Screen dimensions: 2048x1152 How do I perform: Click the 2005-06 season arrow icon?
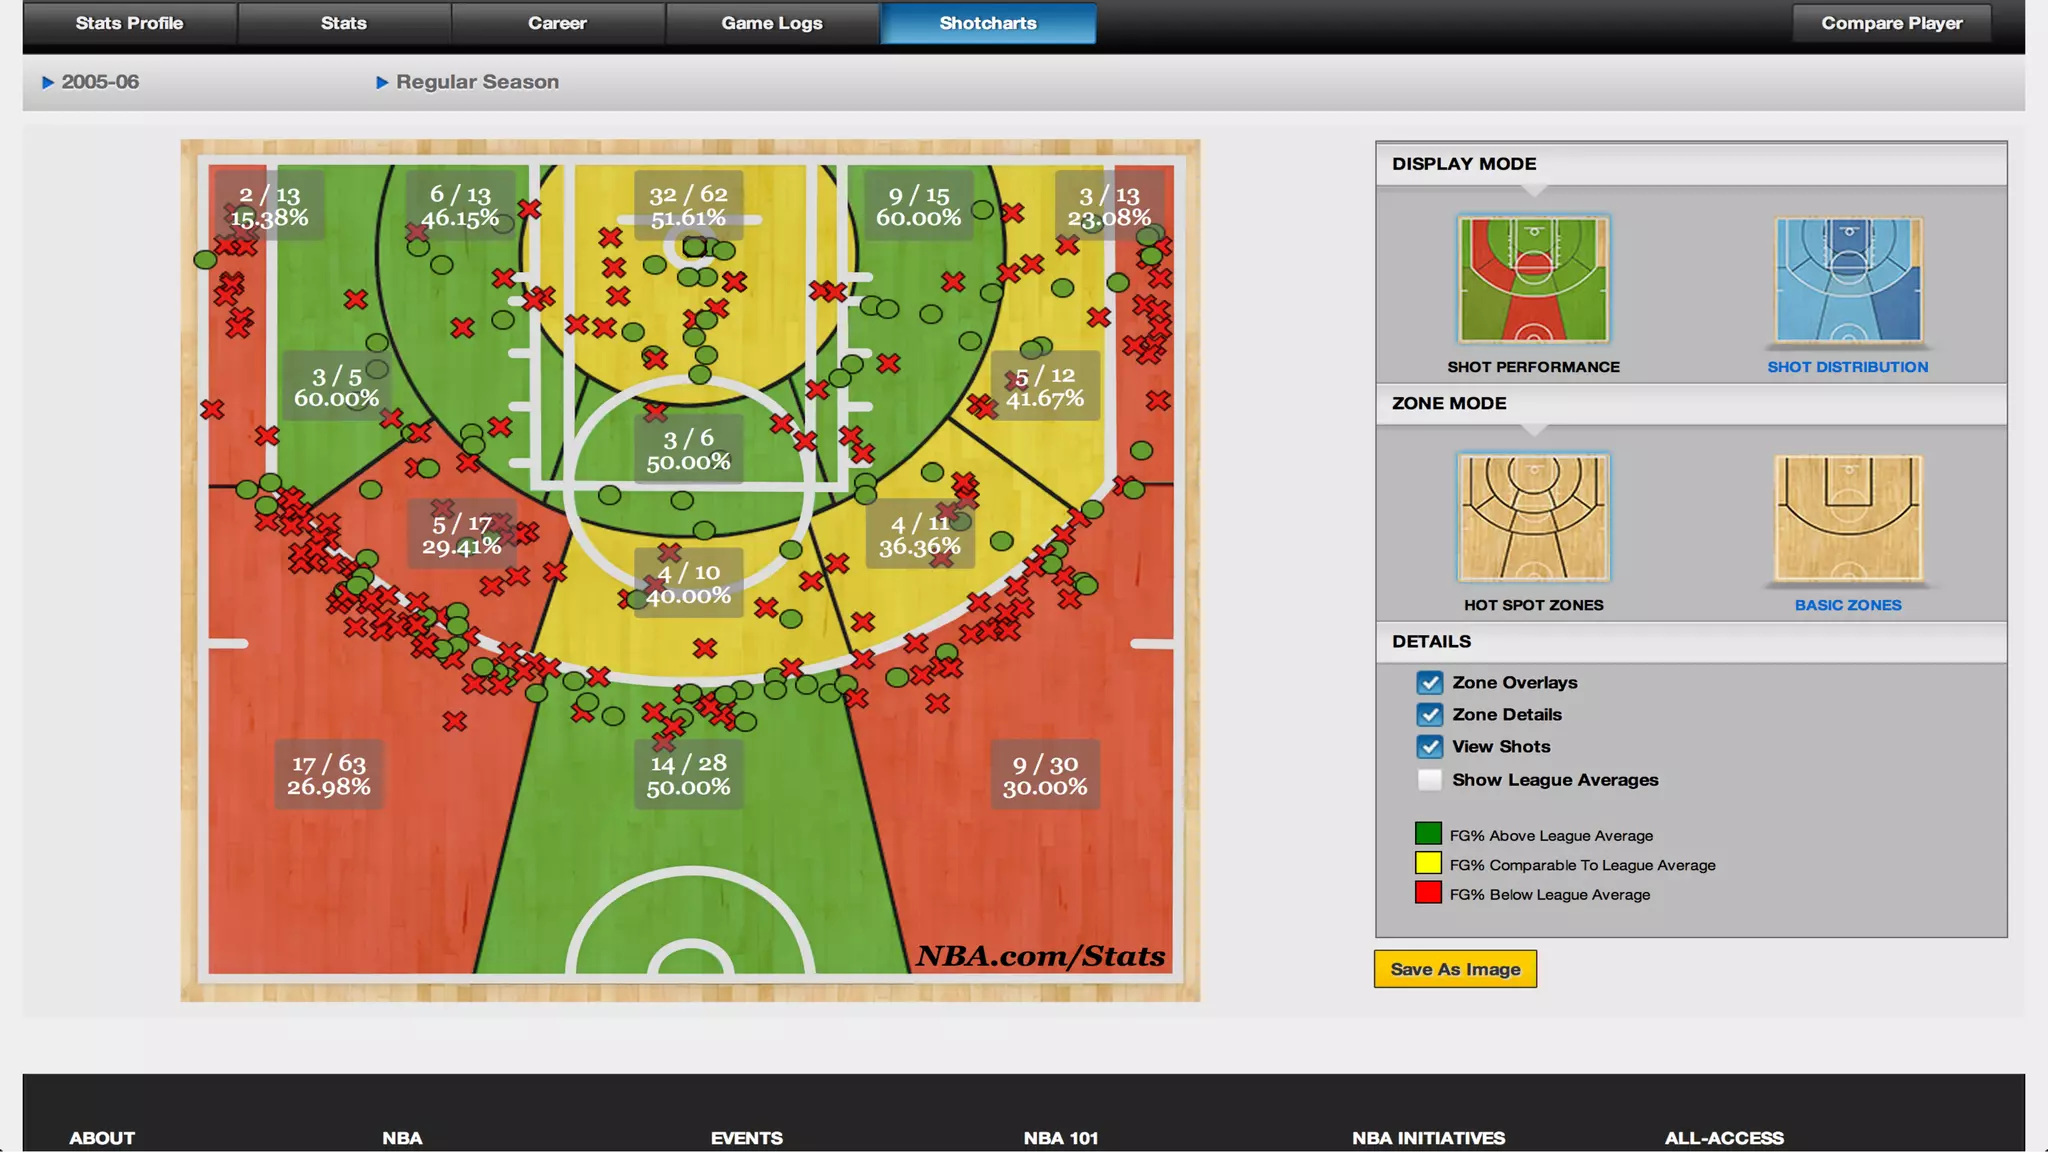point(47,83)
